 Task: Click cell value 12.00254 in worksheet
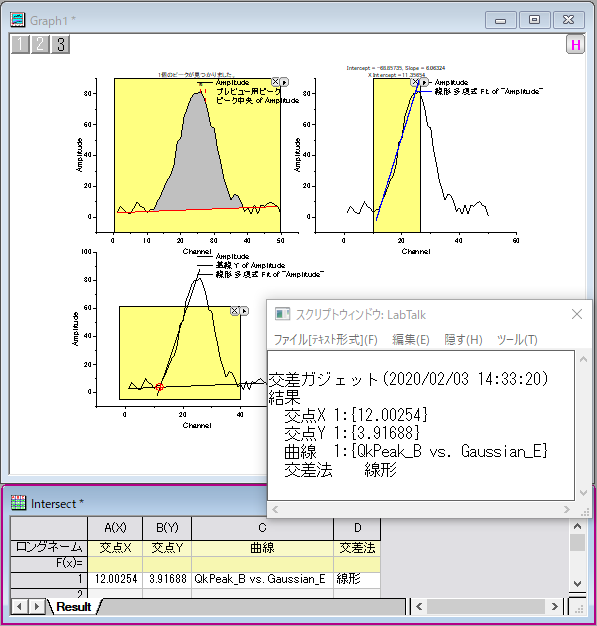(115, 579)
